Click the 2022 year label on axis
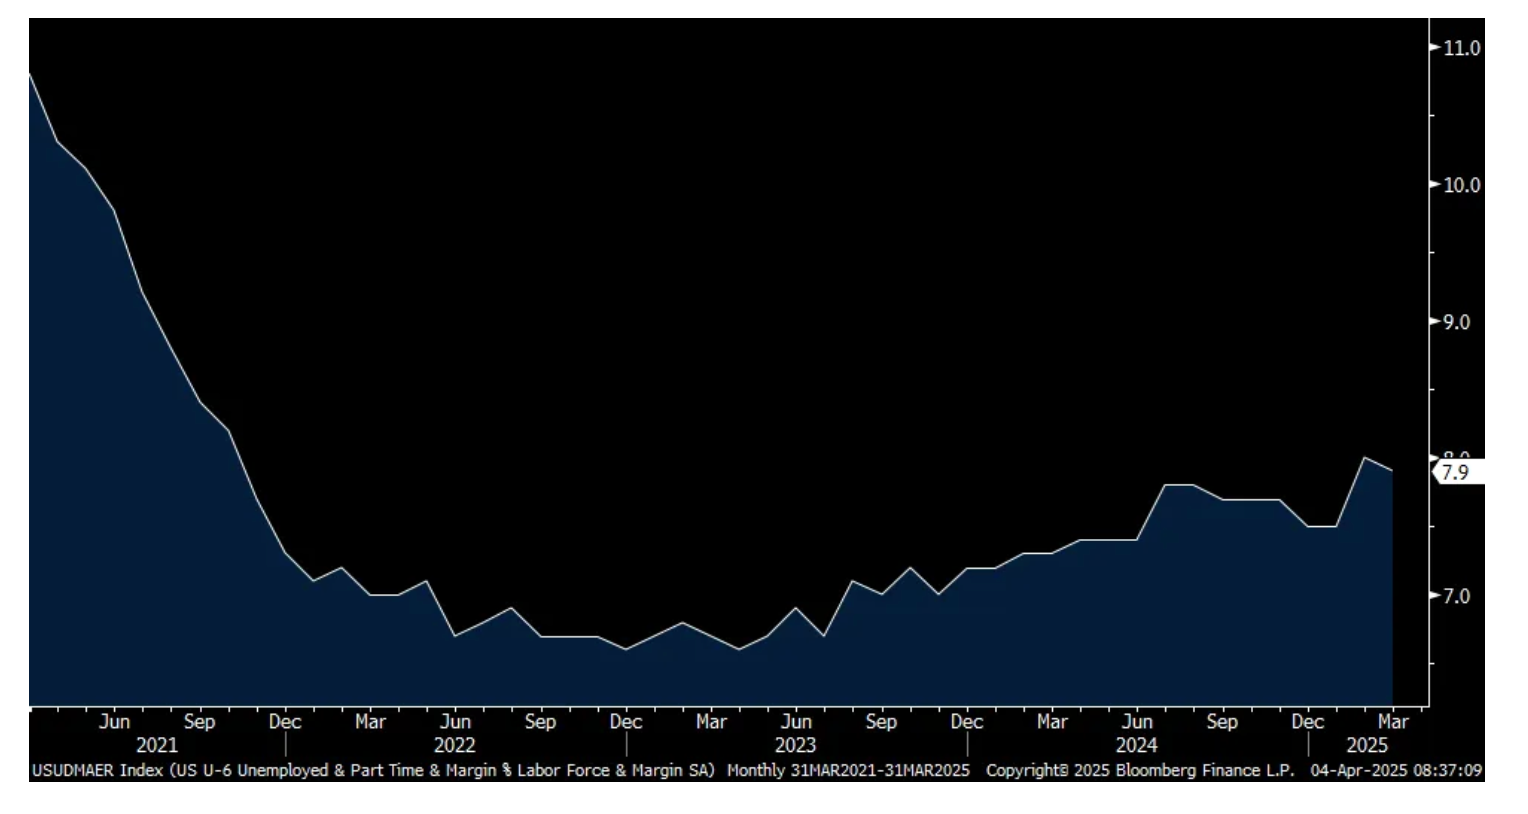The height and width of the screenshot is (814, 1528). point(455,746)
